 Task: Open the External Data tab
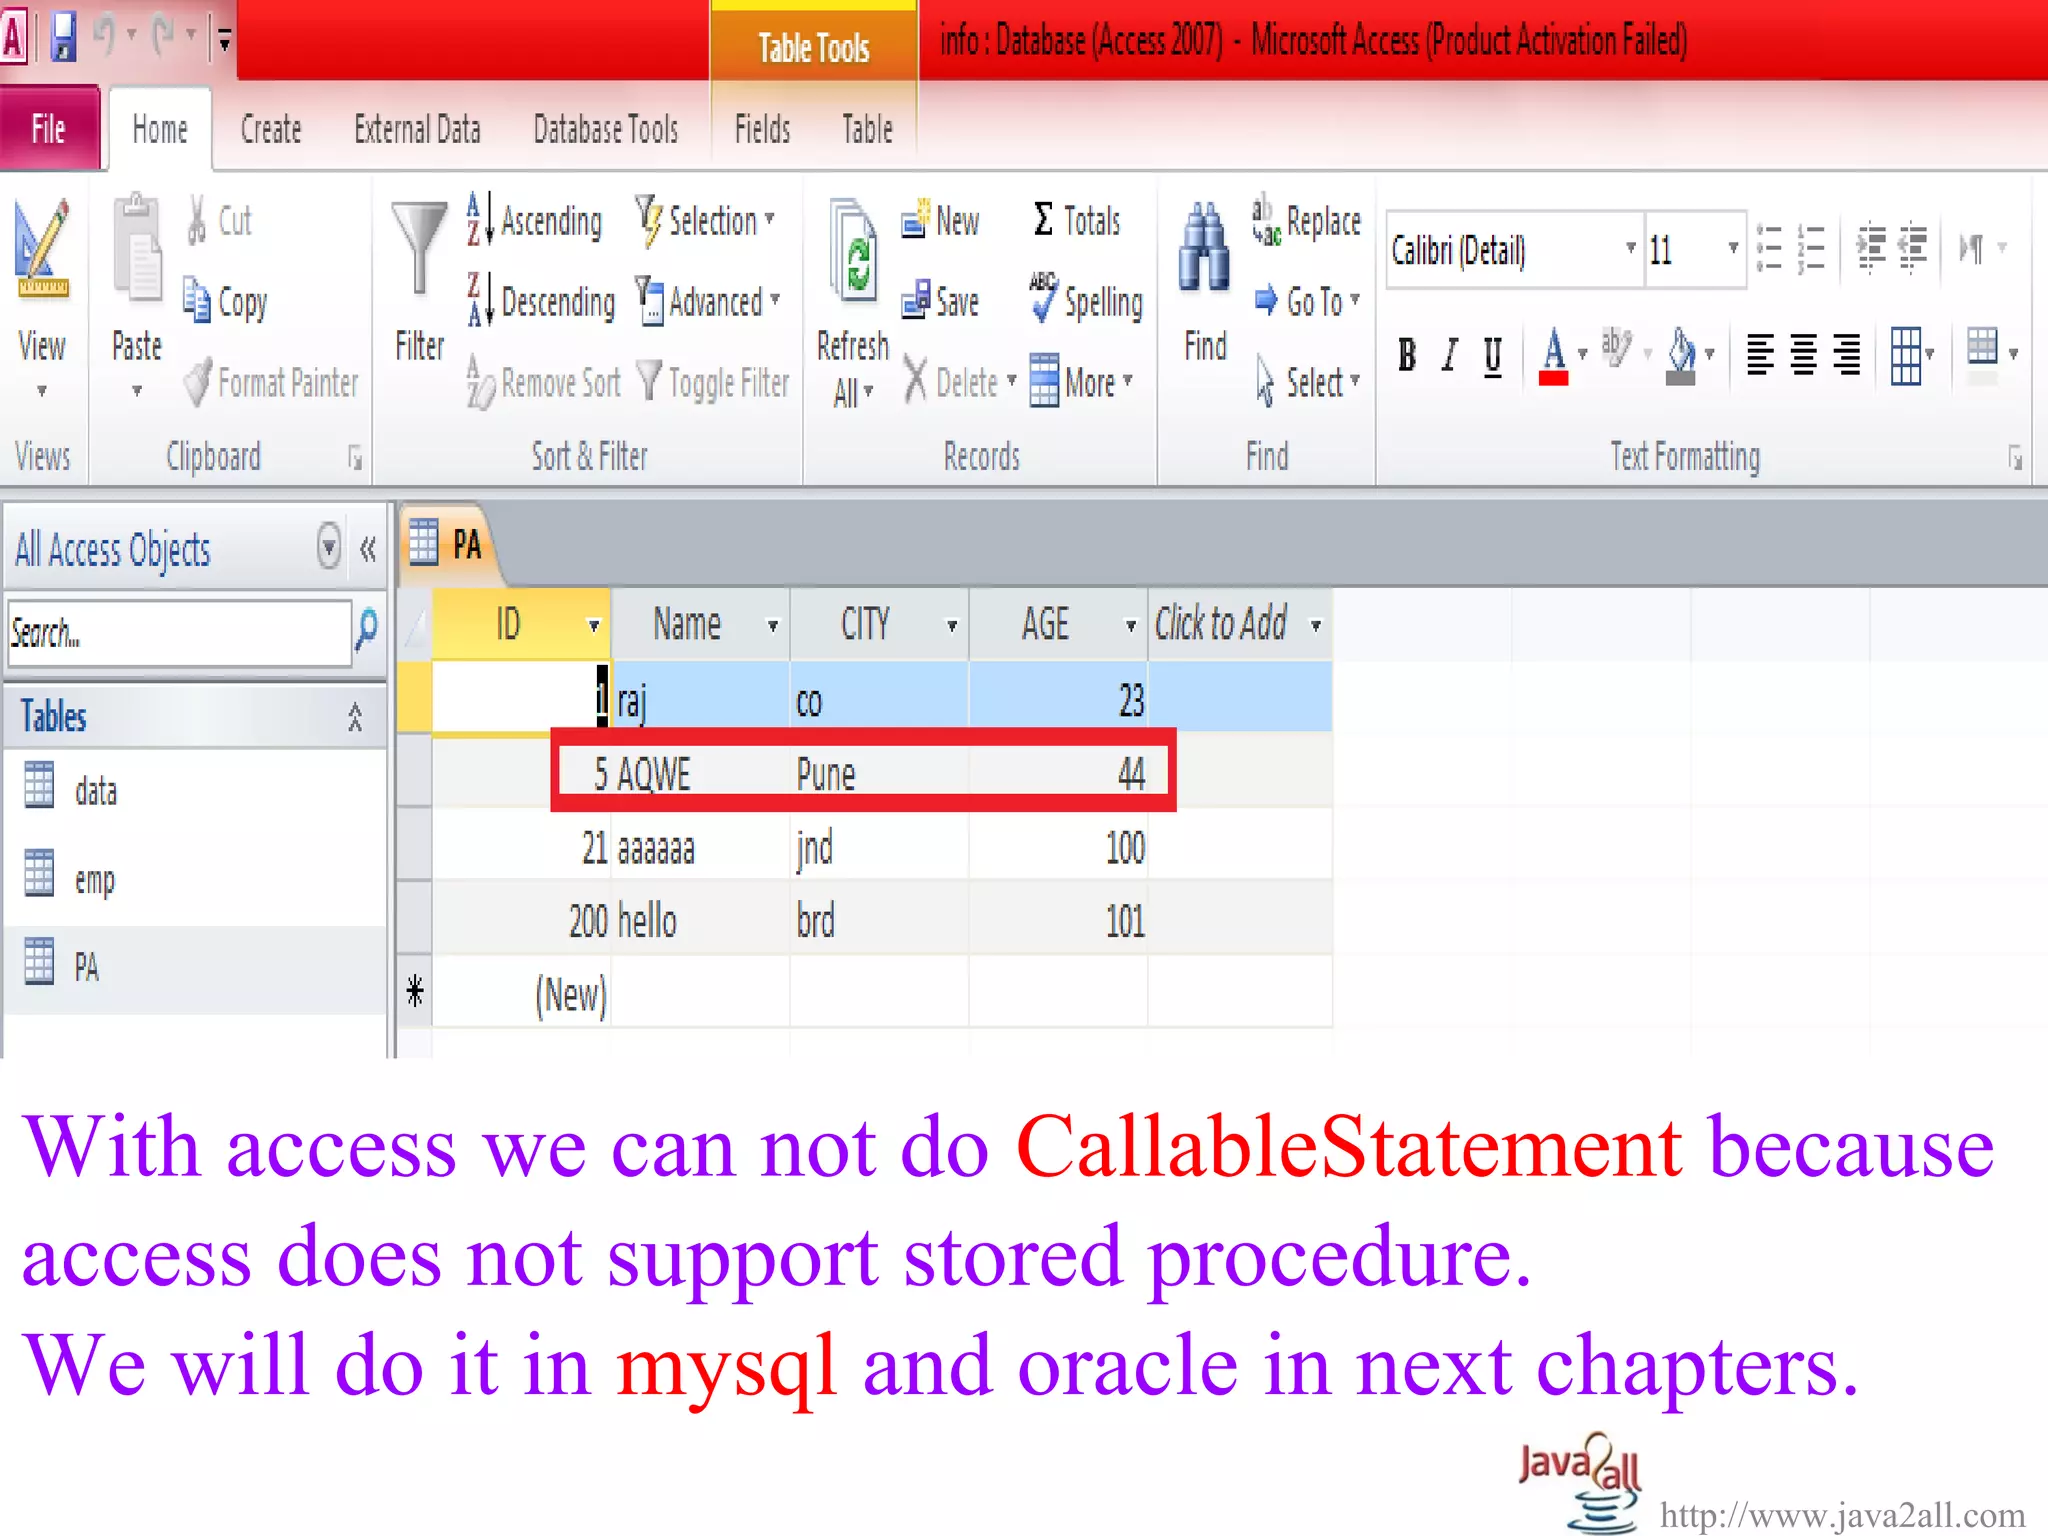pos(417,129)
